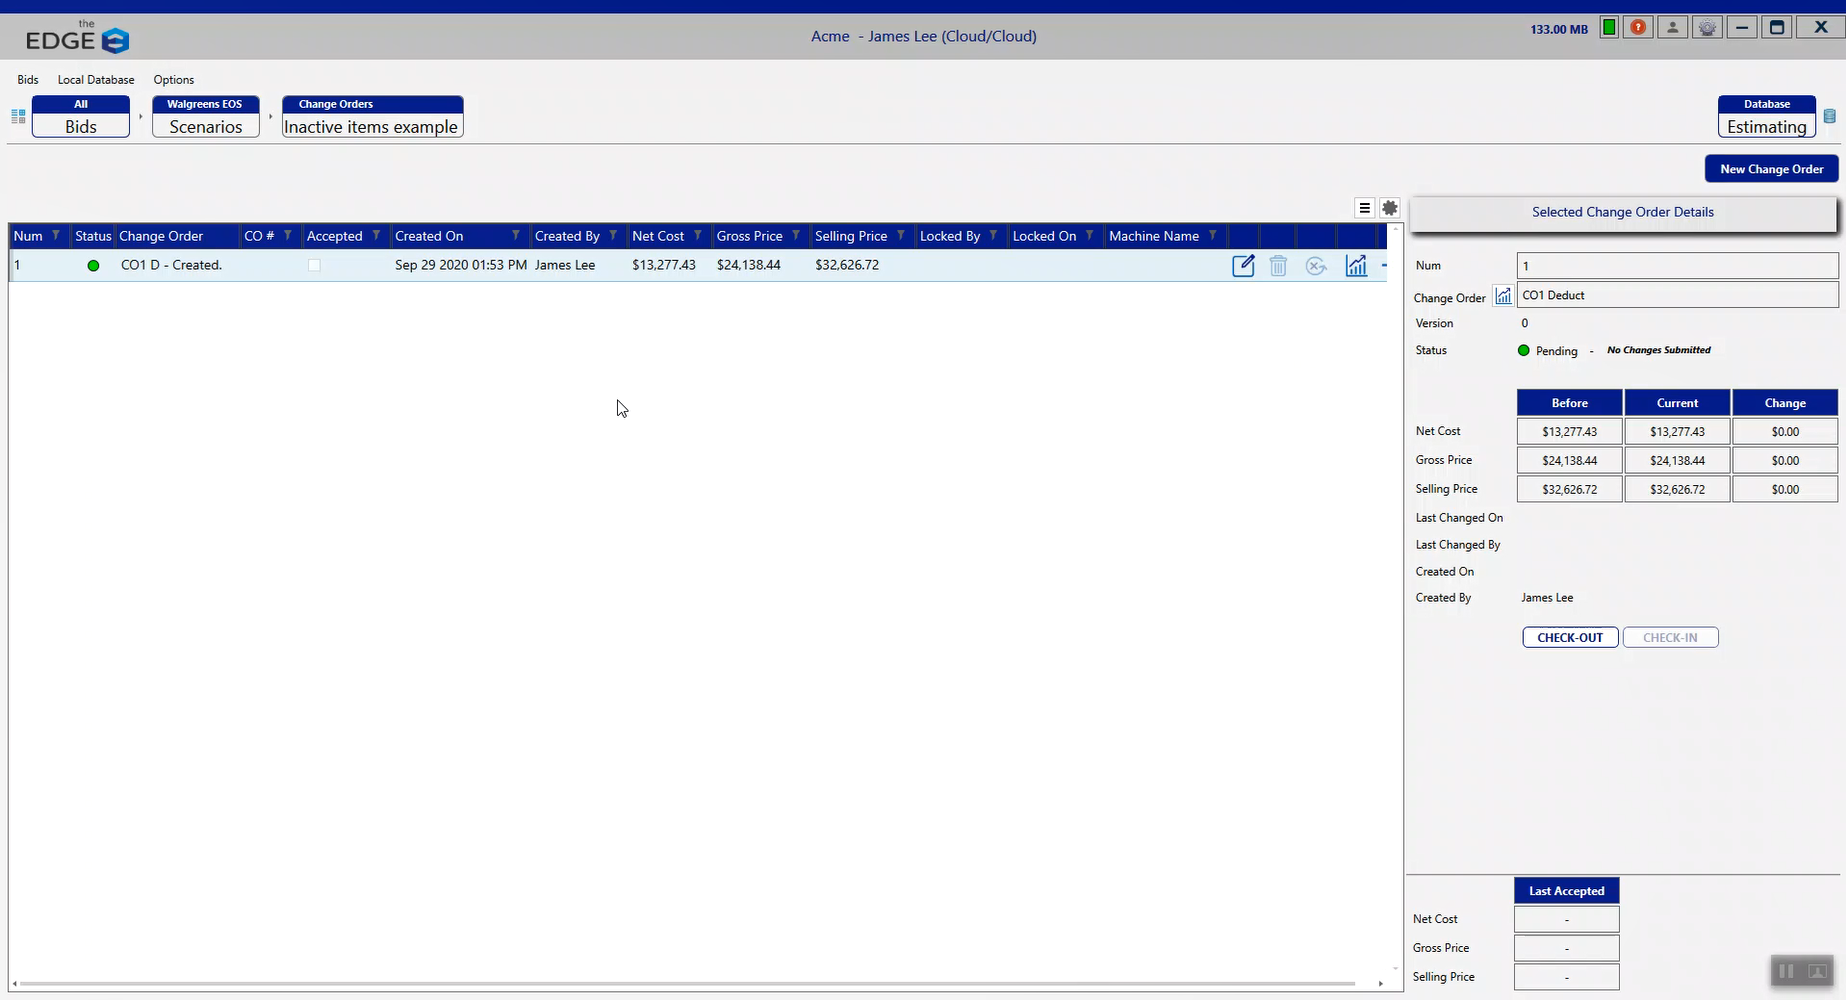Screen dimensions: 1846x1000
Task: Click the hamburger list icon above the table
Action: pyautogui.click(x=1364, y=208)
